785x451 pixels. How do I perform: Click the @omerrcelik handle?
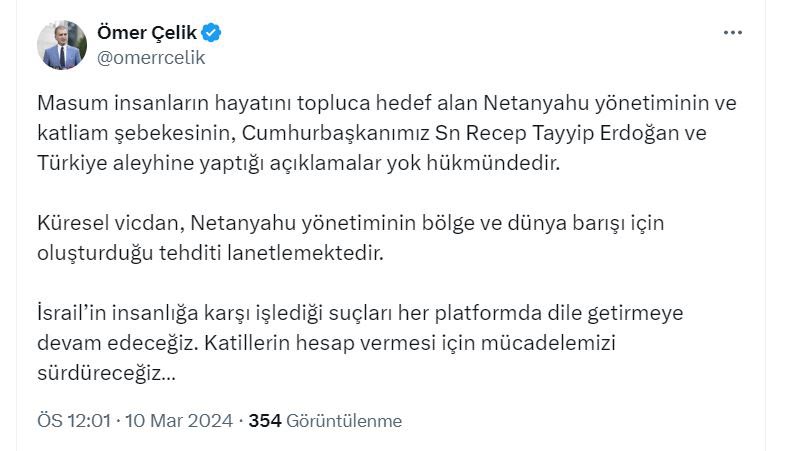[x=150, y=57]
